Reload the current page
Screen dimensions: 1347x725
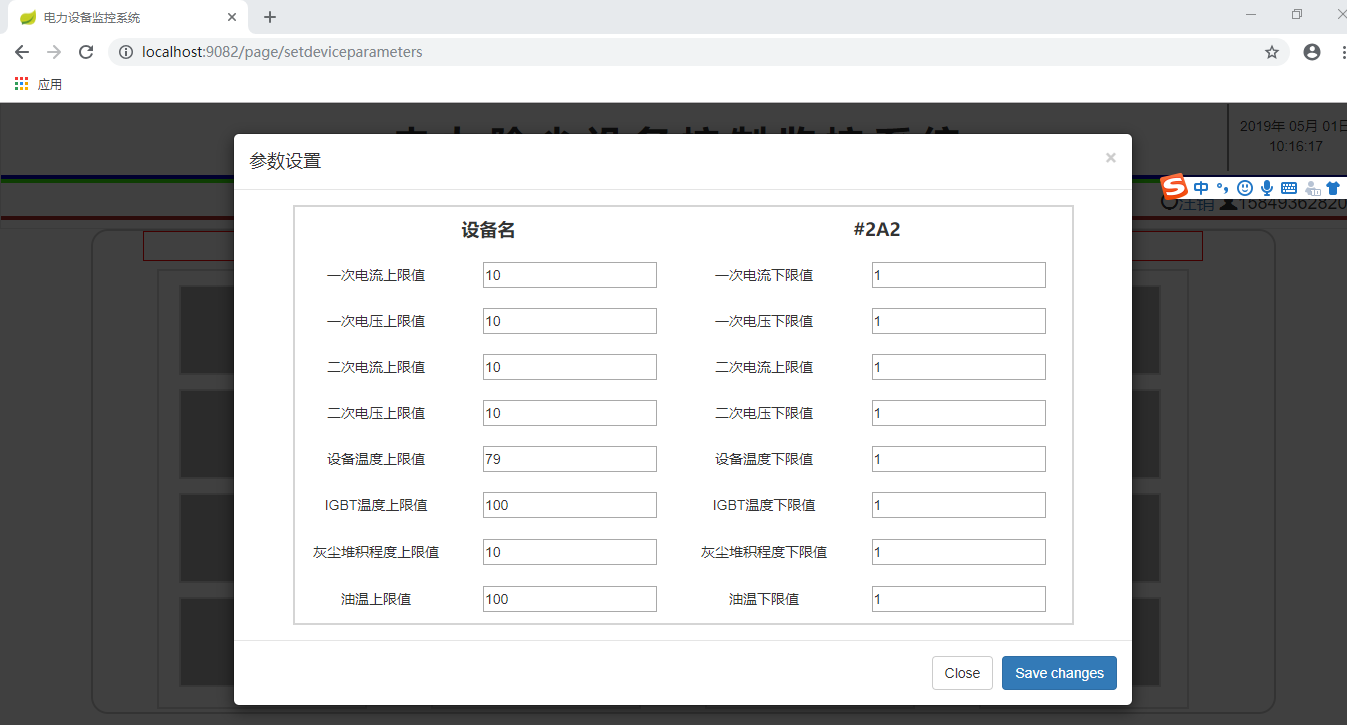(x=86, y=52)
